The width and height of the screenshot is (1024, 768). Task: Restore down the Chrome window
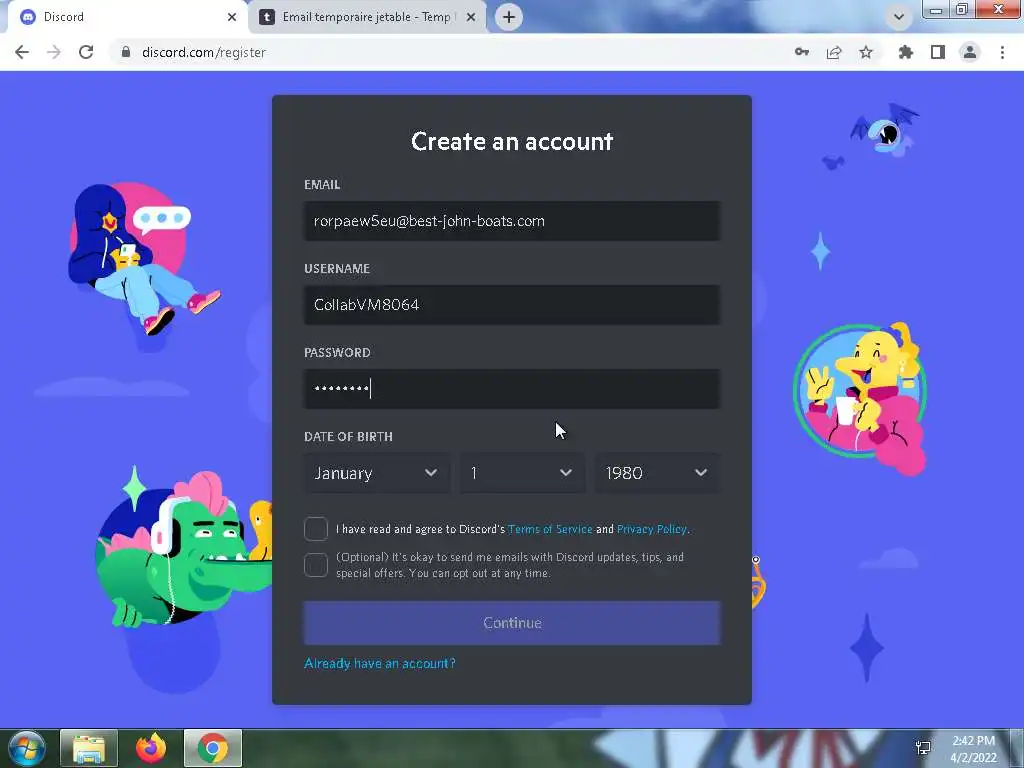(962, 9)
